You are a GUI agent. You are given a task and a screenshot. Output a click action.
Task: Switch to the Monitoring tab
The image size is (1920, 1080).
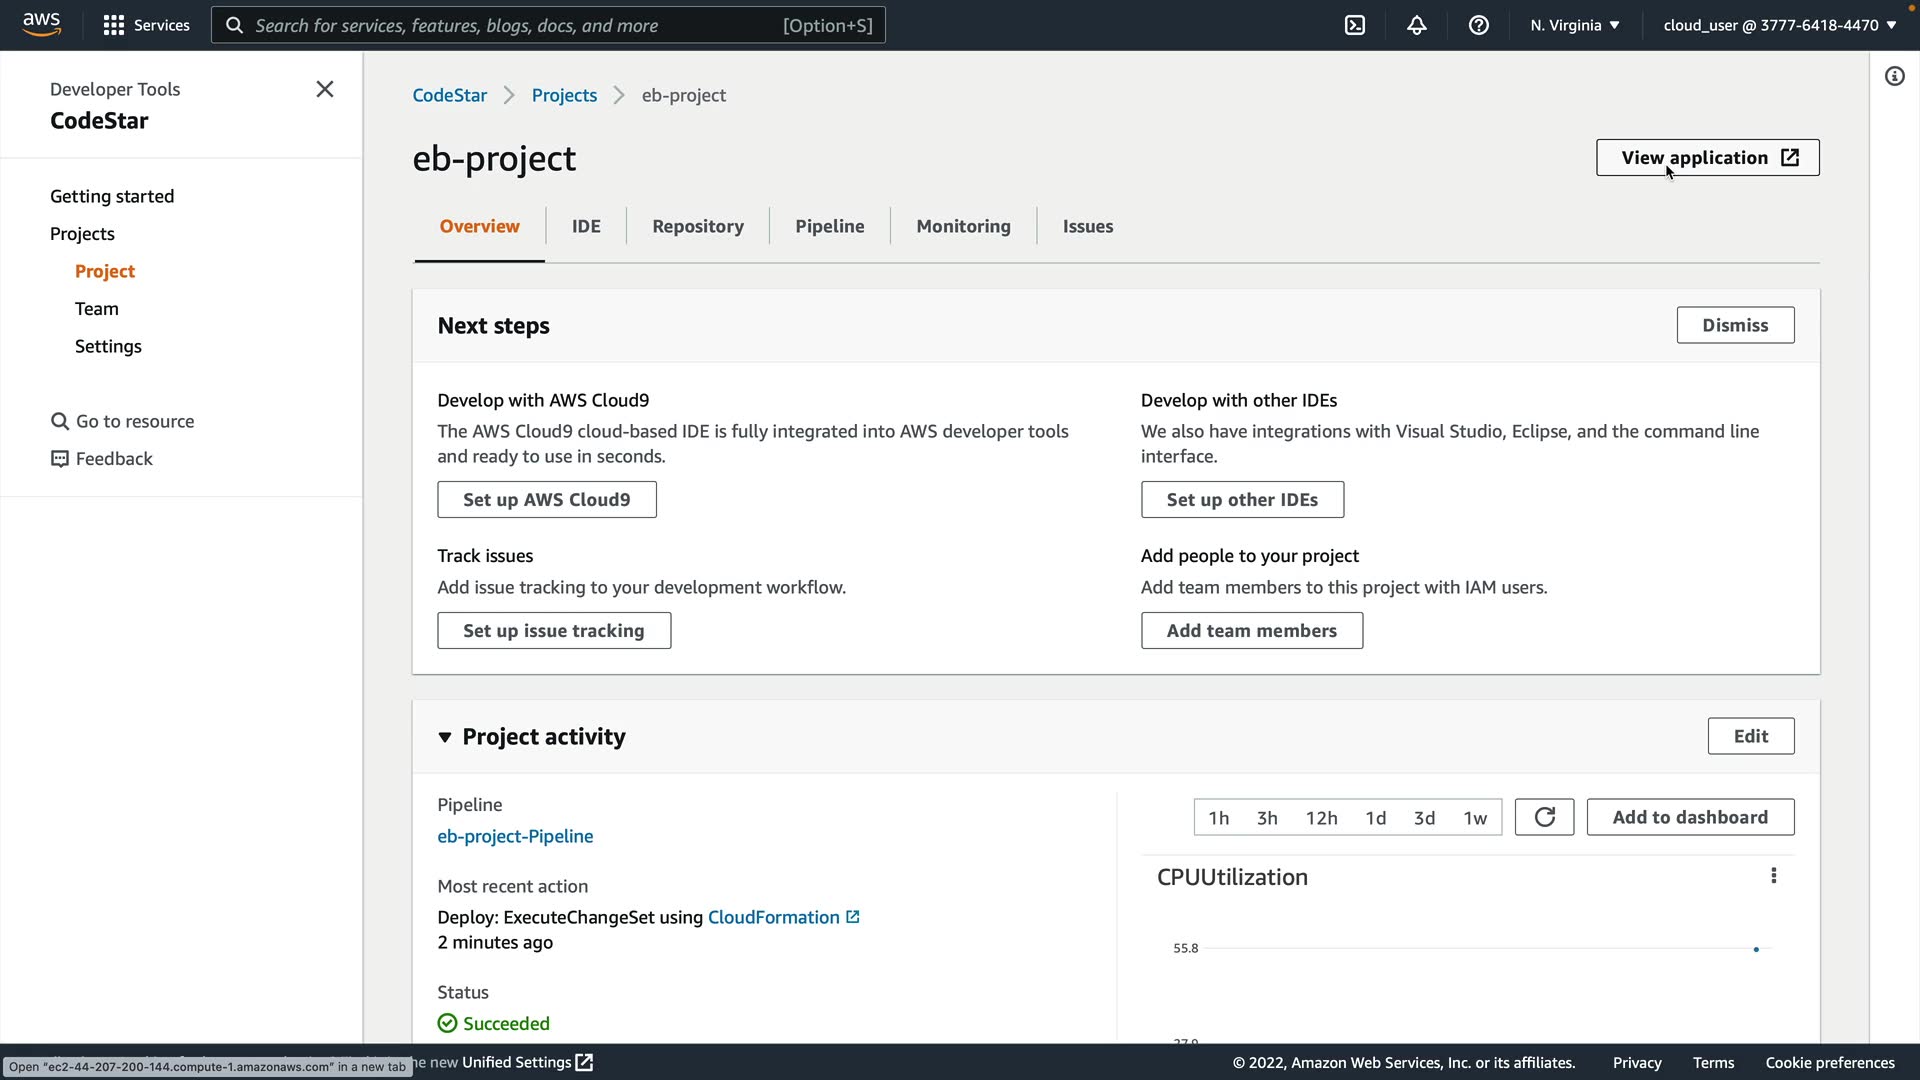pos(963,226)
